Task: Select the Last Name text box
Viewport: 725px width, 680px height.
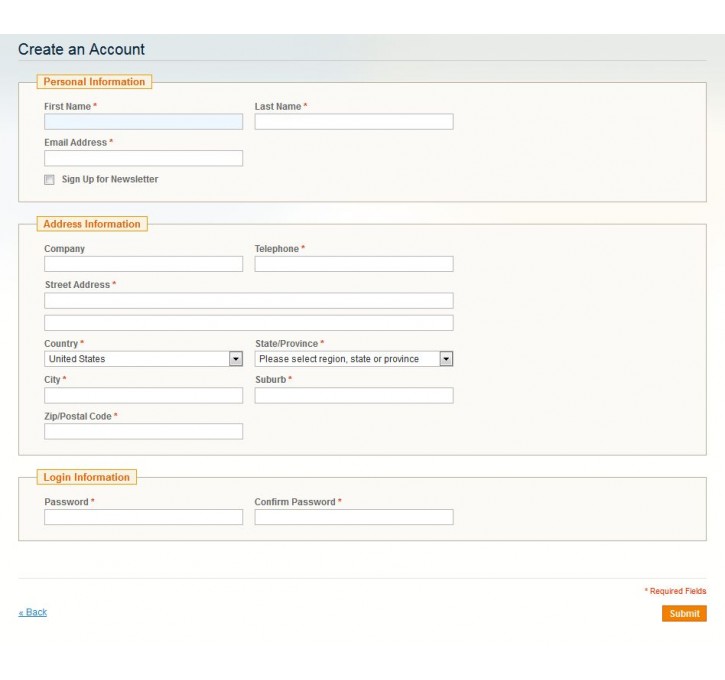Action: (x=354, y=122)
